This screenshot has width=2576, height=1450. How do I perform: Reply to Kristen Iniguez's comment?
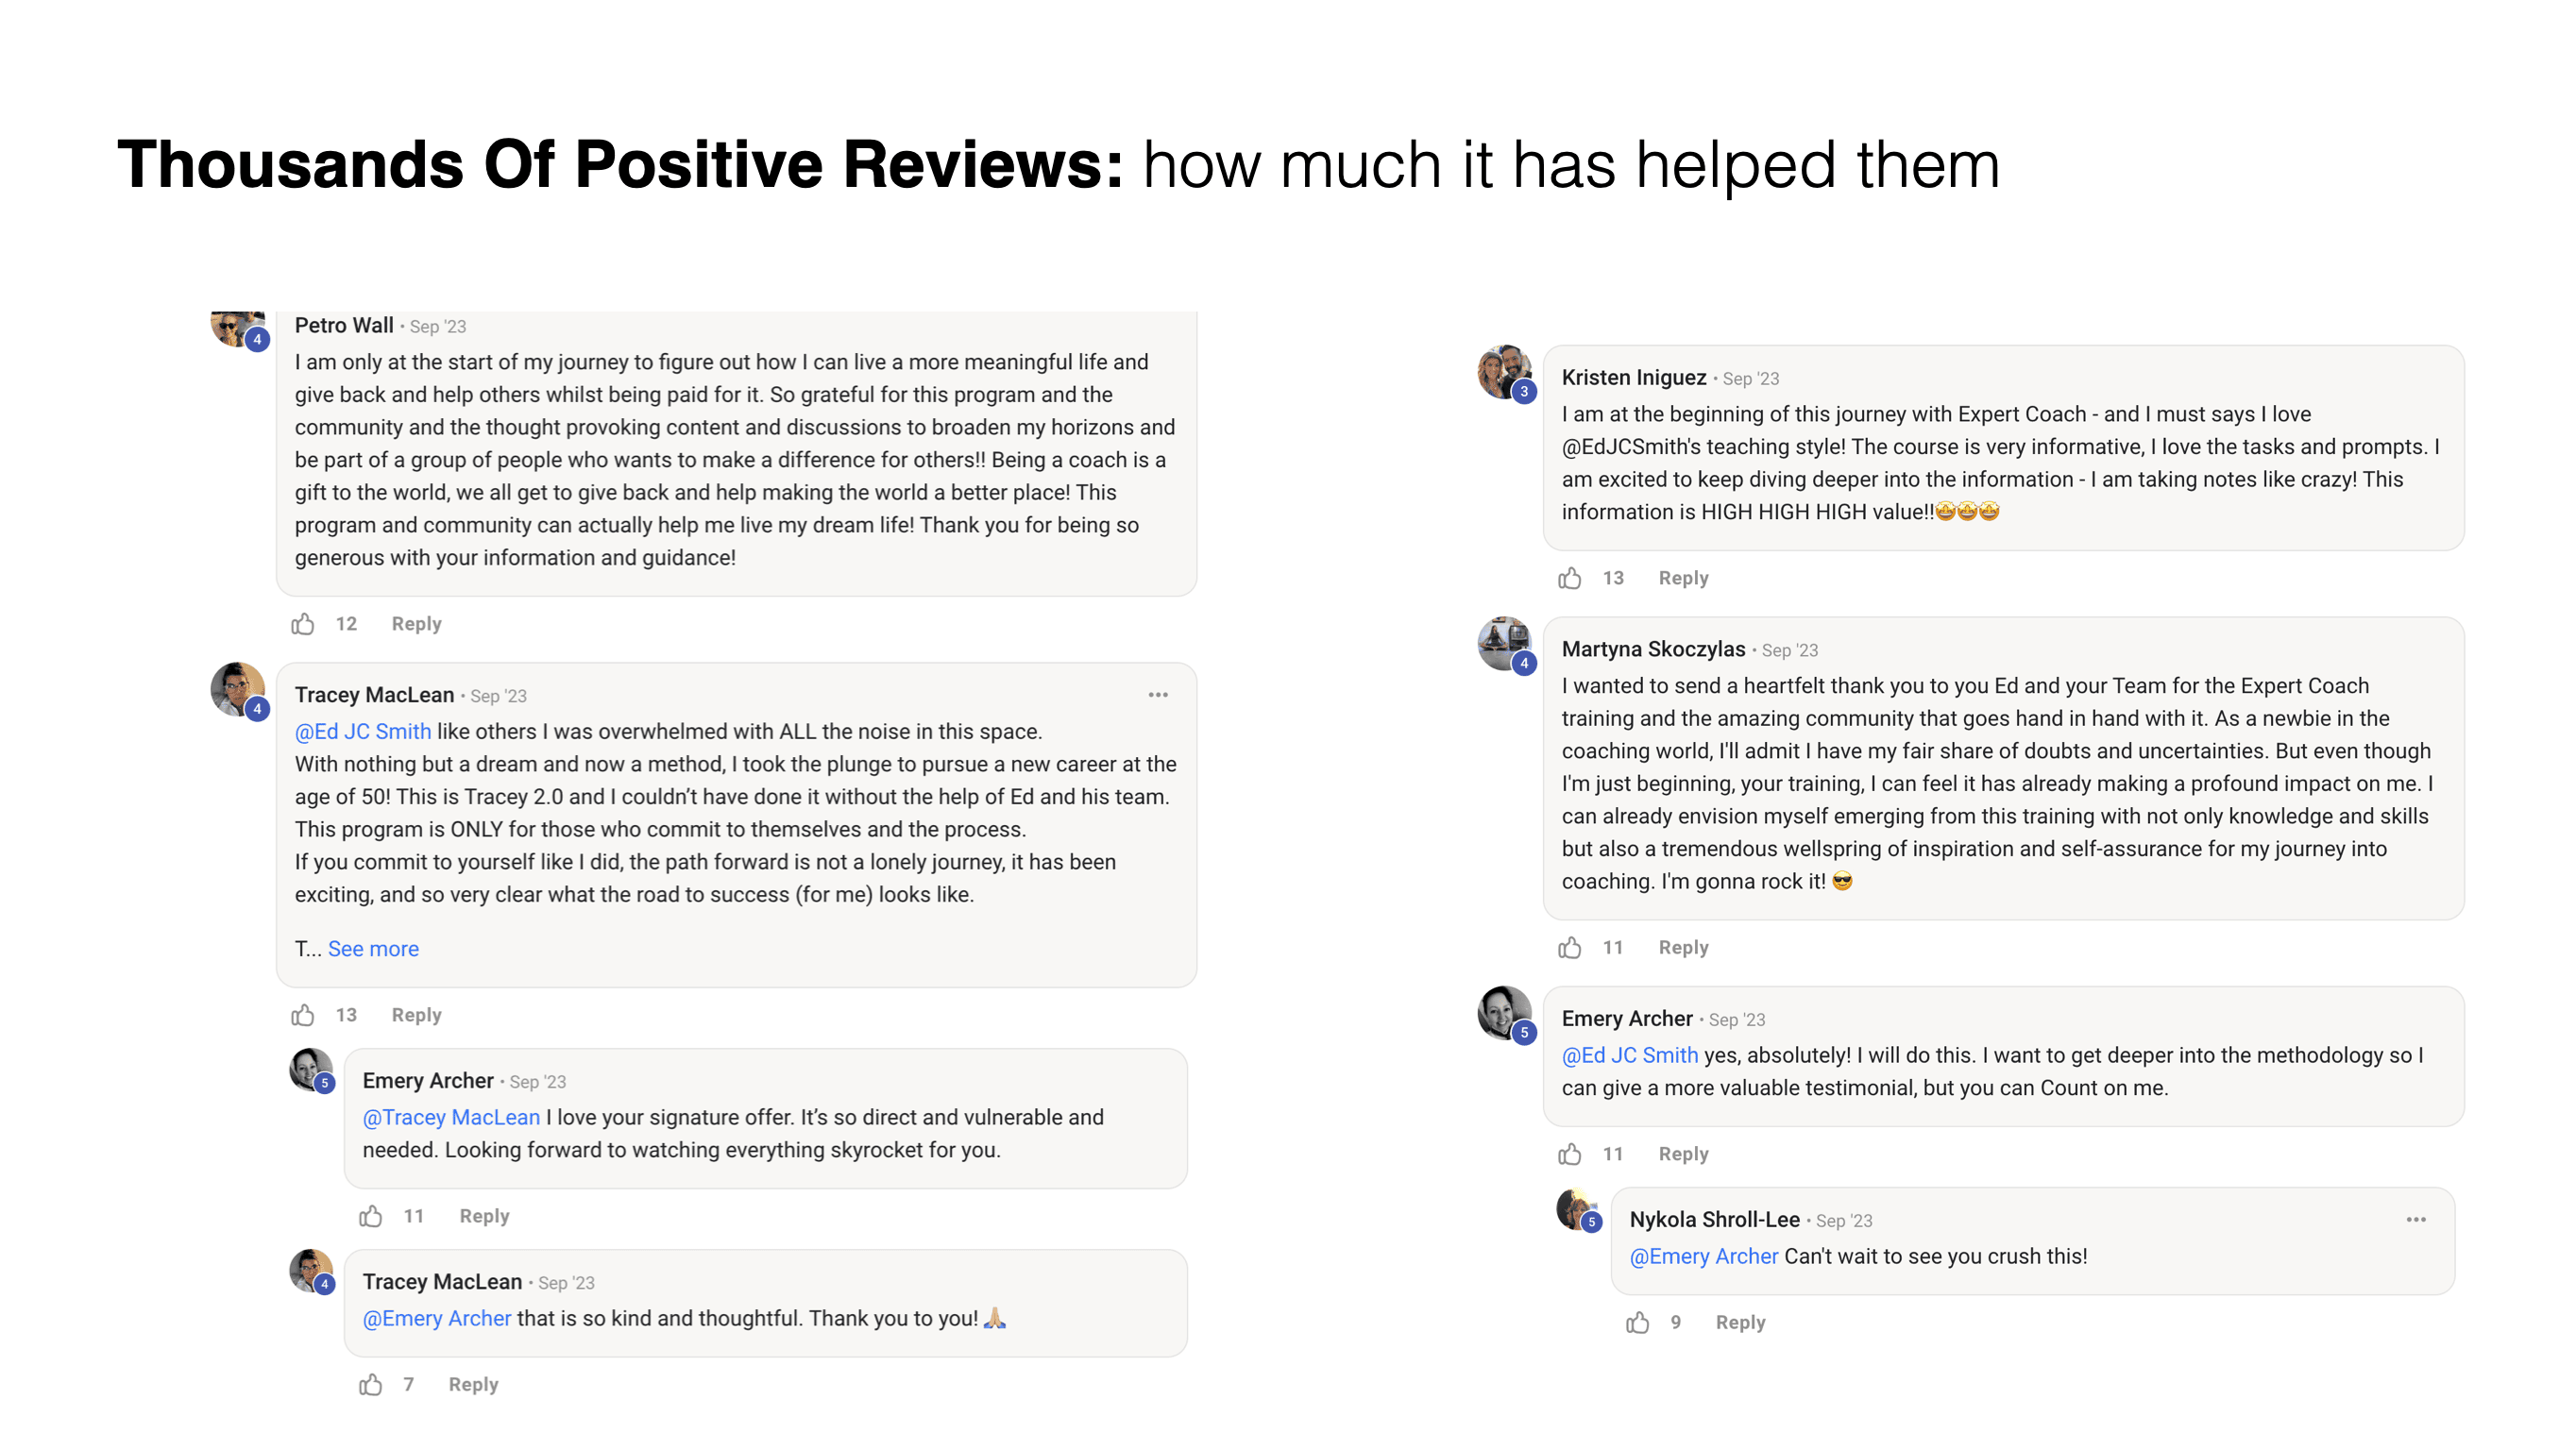(1683, 578)
